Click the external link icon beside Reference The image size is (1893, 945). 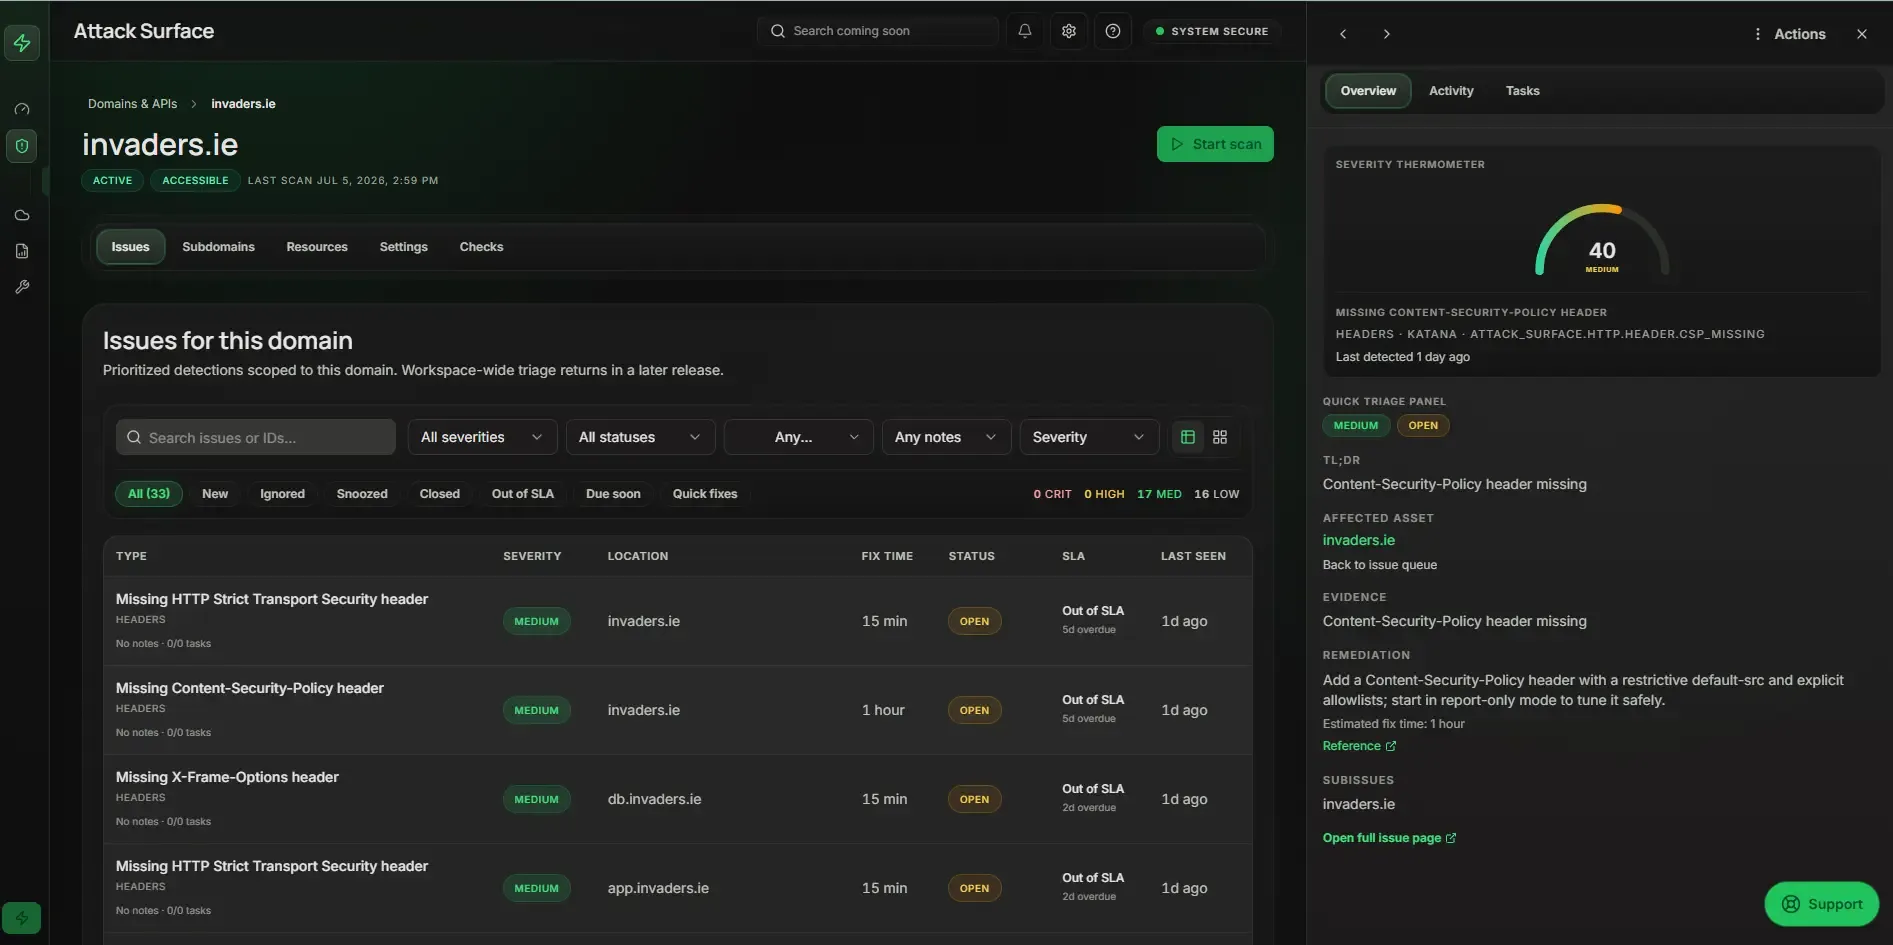click(1391, 746)
